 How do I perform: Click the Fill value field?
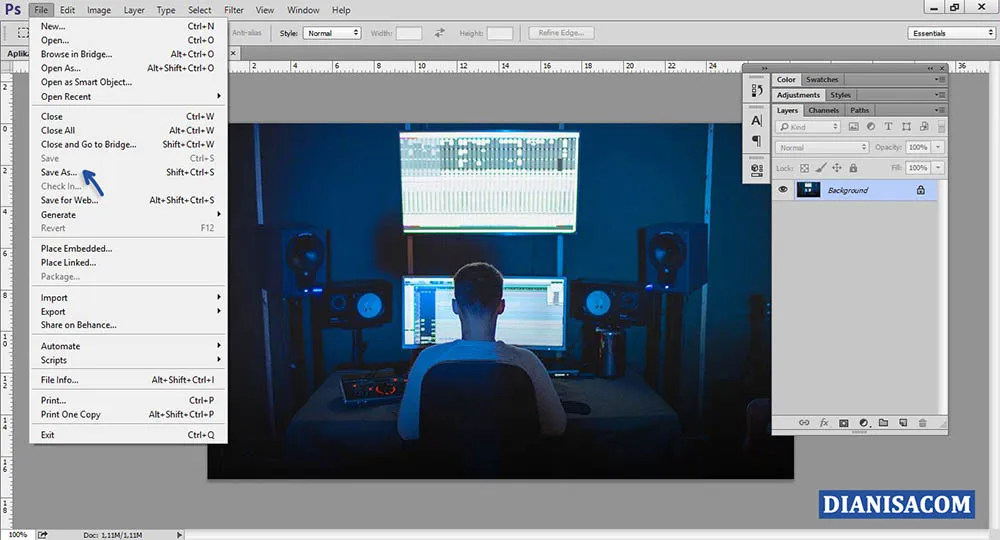[x=918, y=168]
